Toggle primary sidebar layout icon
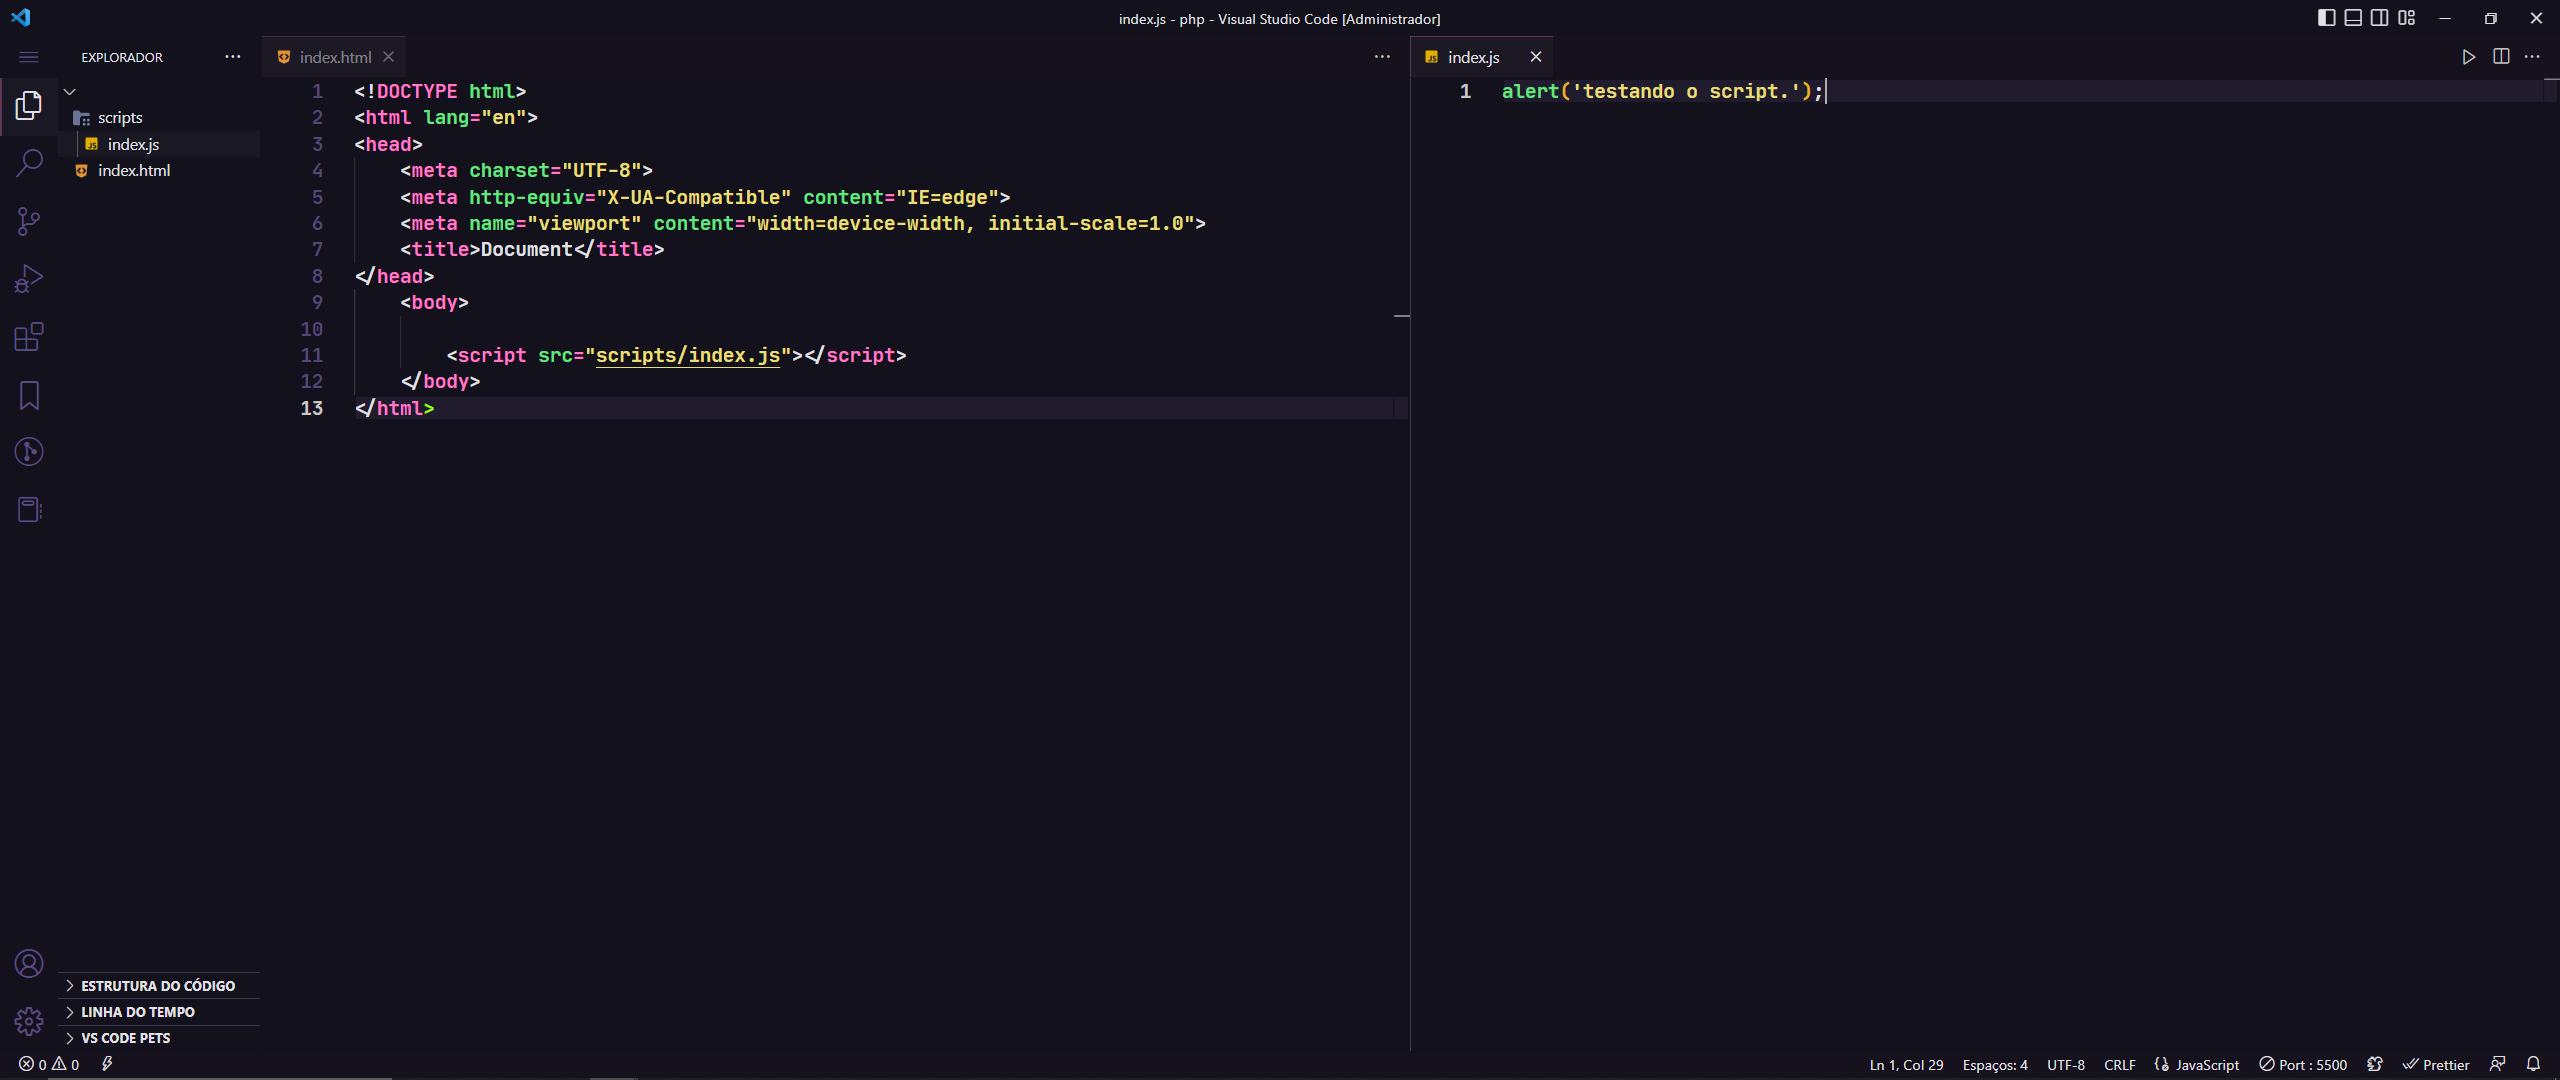The width and height of the screenshot is (2560, 1080). tap(2326, 18)
